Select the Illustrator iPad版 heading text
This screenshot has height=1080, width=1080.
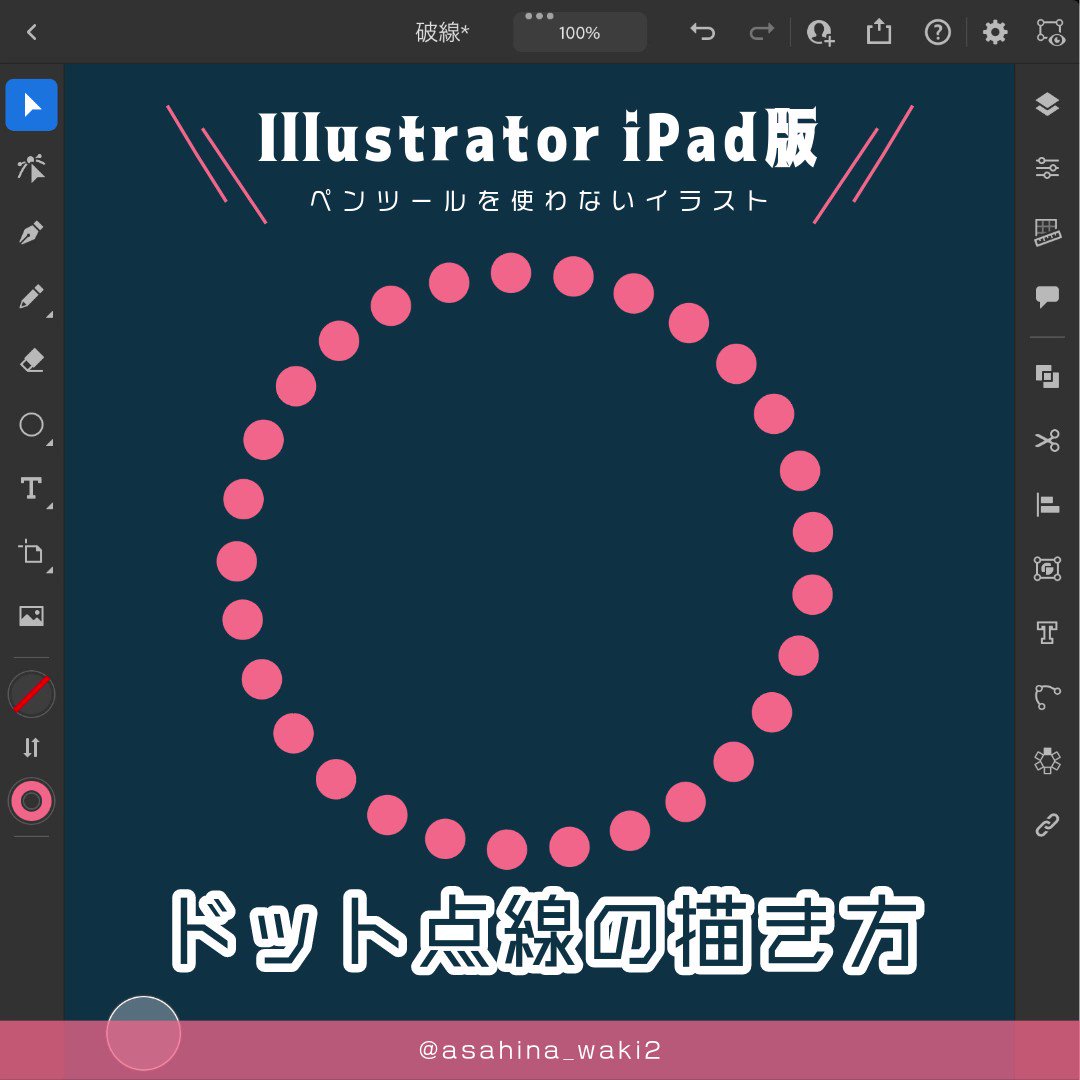(538, 138)
